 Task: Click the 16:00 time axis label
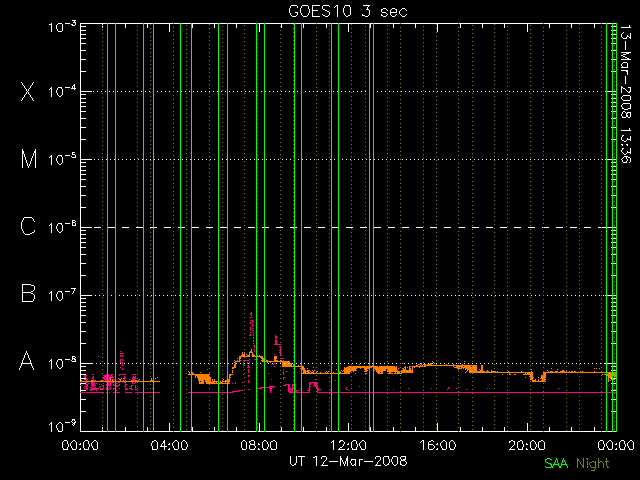[x=438, y=445]
